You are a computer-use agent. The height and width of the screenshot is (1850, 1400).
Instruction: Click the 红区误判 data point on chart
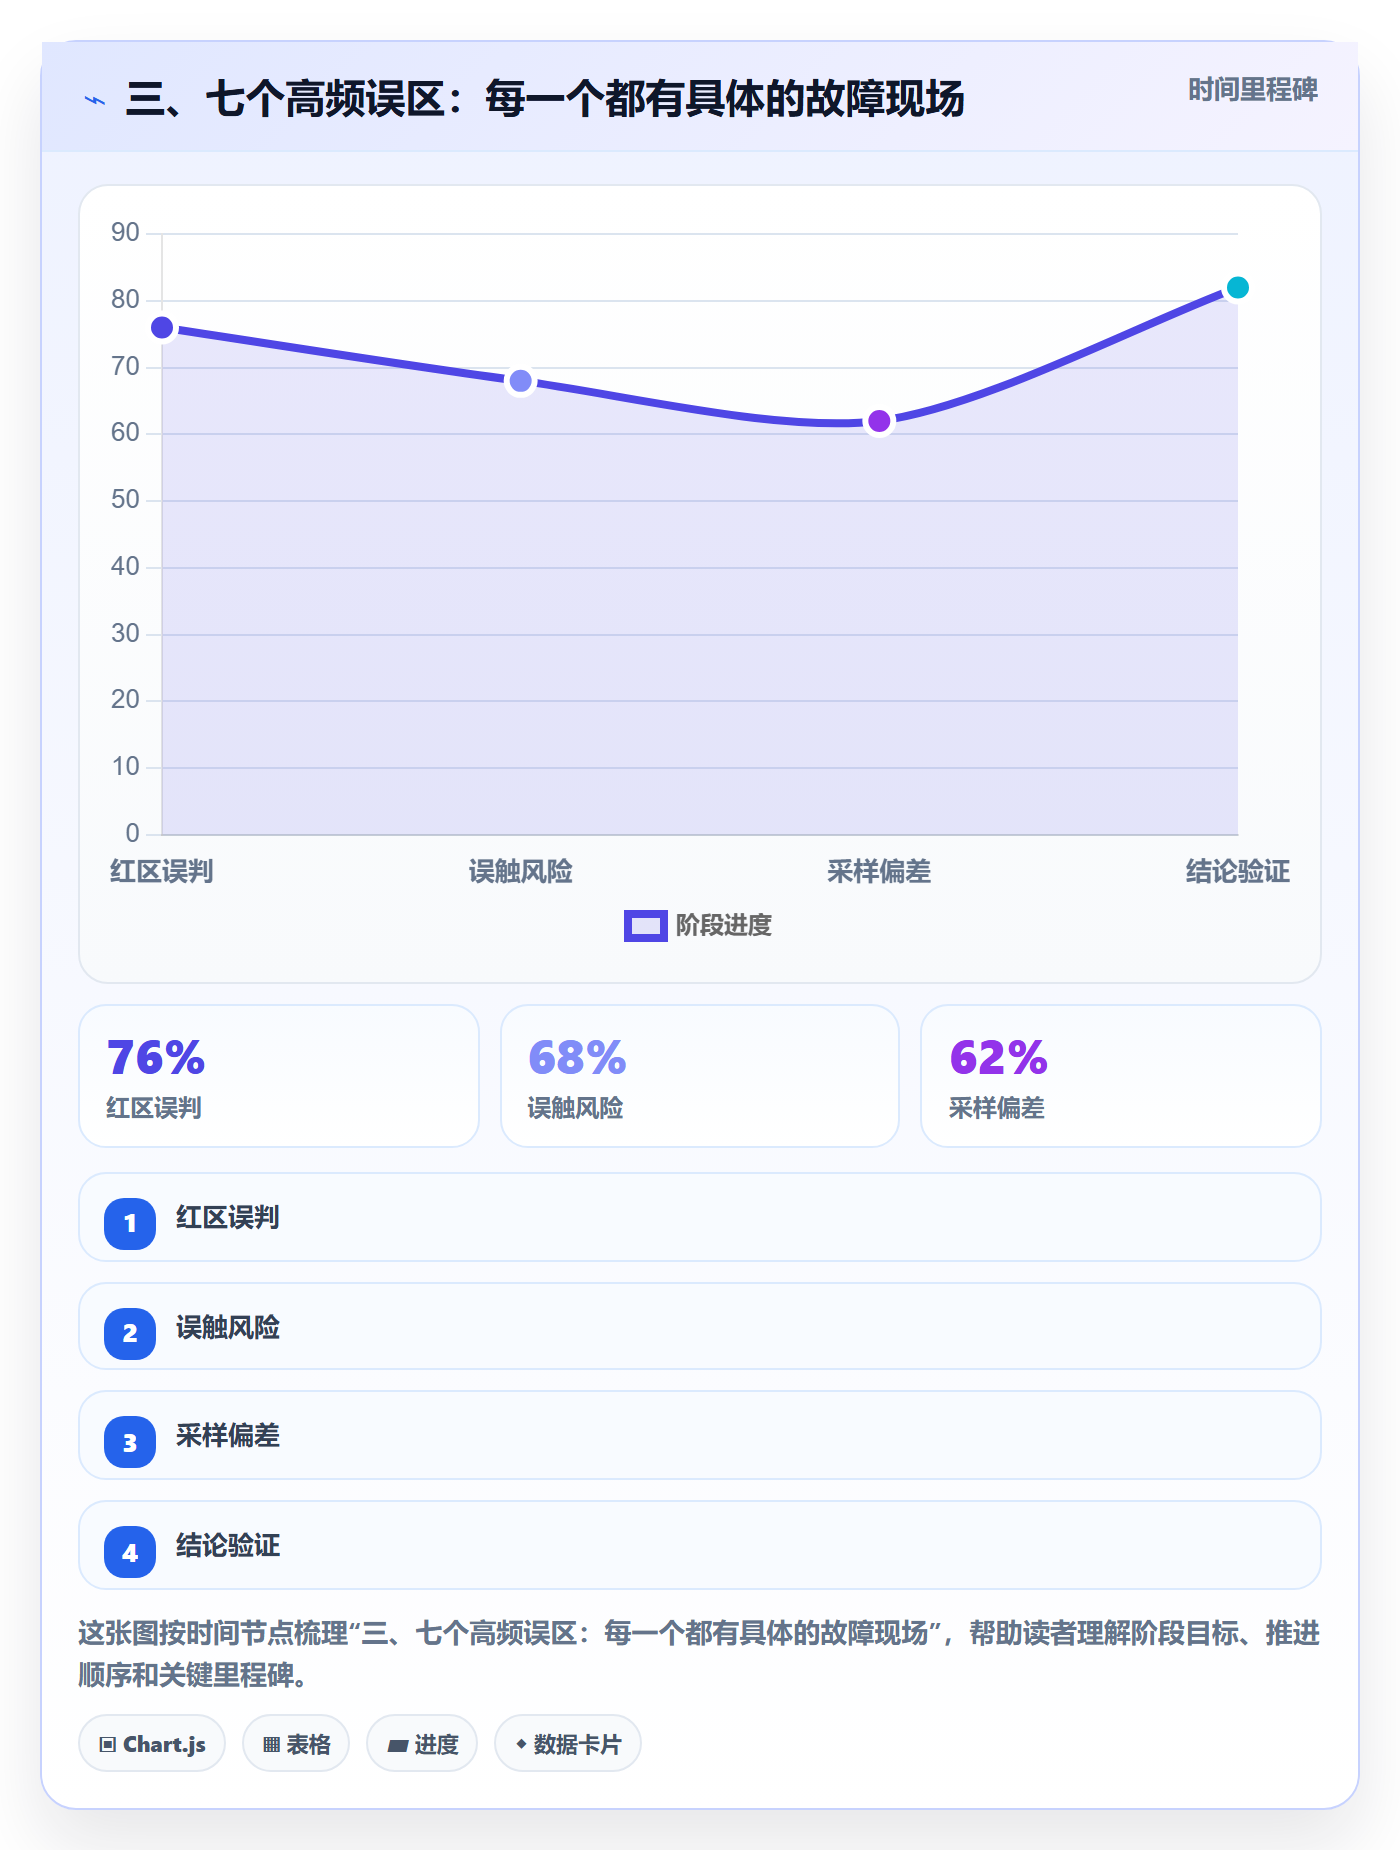tap(162, 328)
